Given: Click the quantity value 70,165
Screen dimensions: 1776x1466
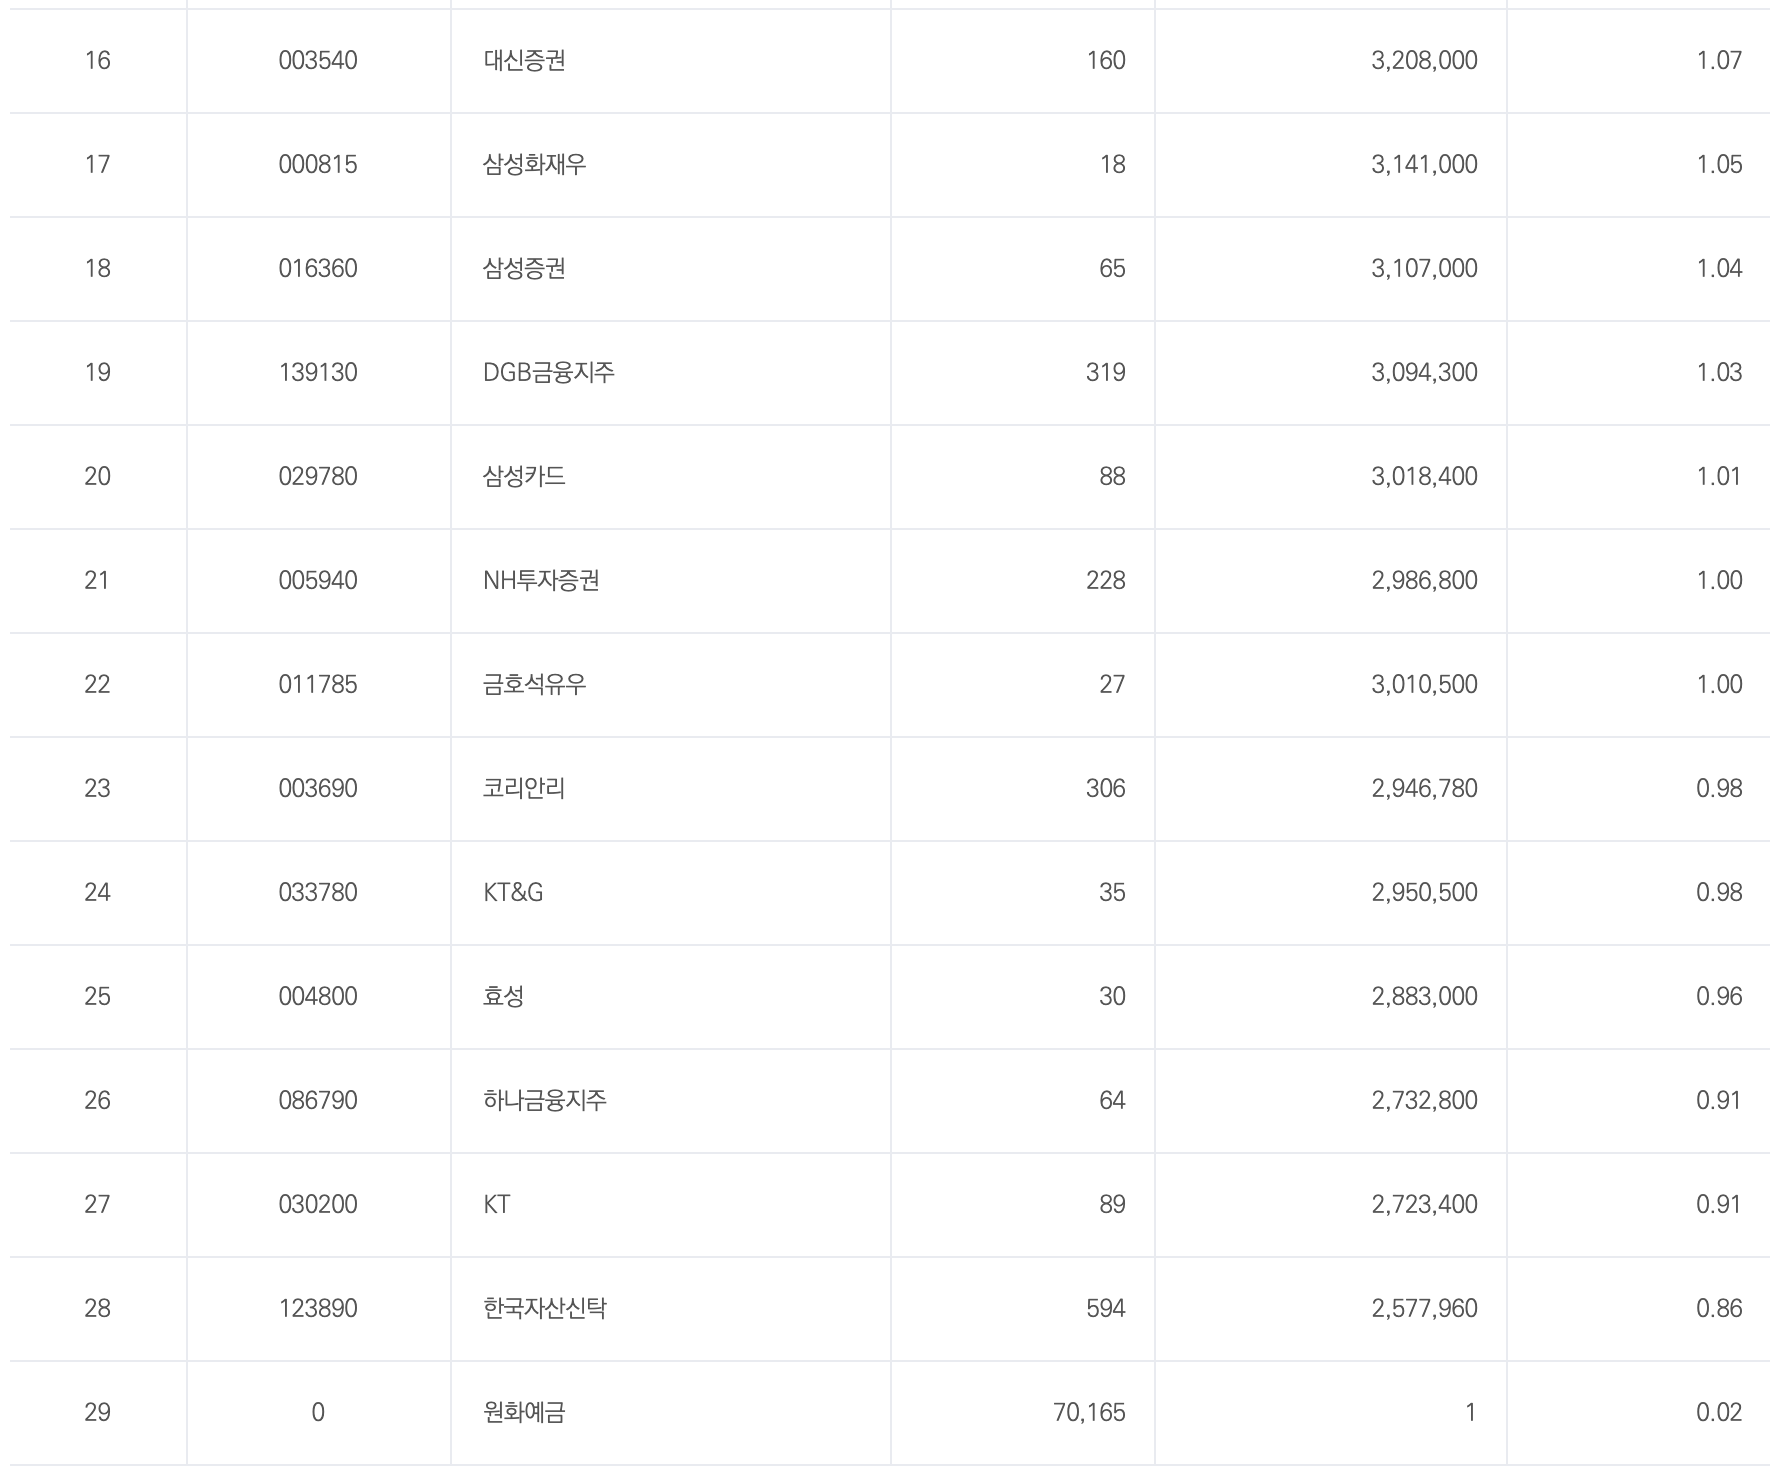Looking at the screenshot, I should 1089,1413.
